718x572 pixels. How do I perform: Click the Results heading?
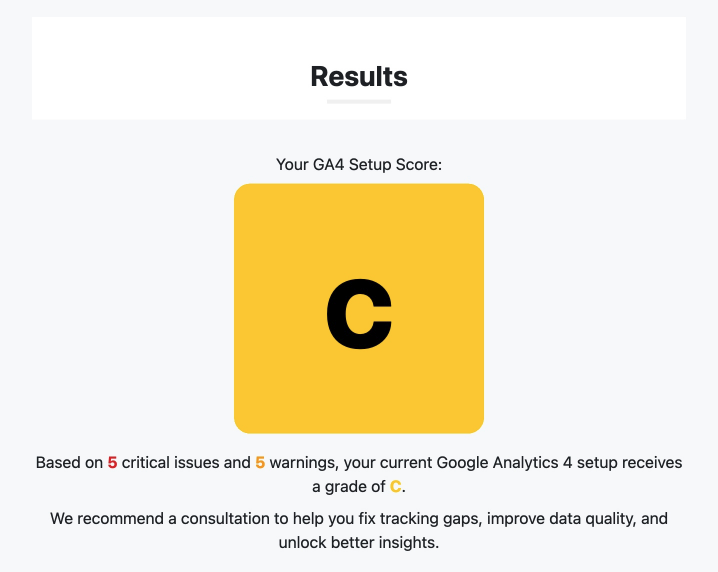click(x=359, y=76)
